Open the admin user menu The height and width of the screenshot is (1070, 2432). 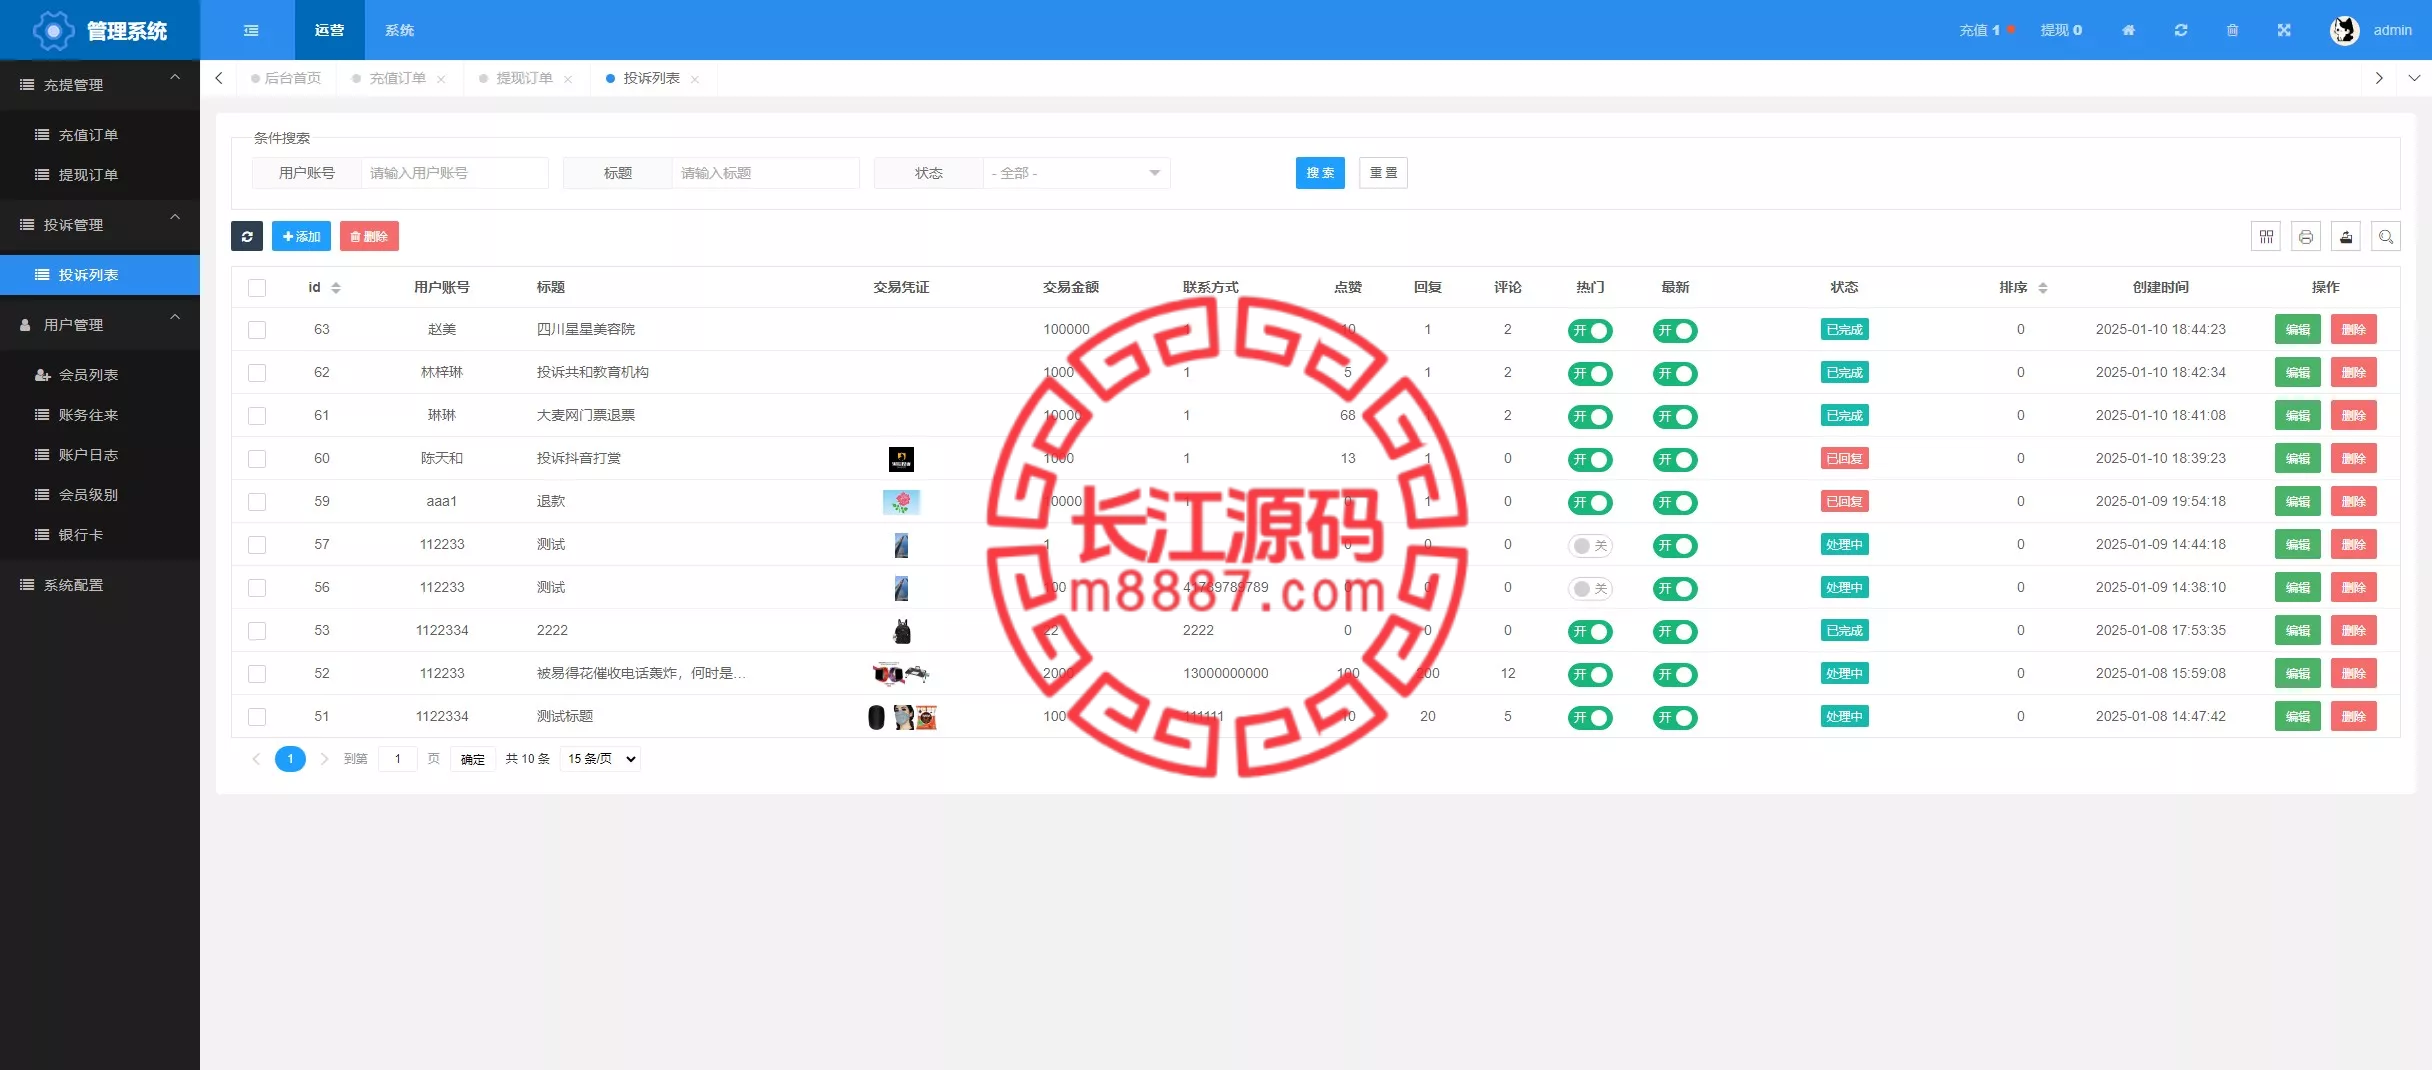[x=2392, y=30]
